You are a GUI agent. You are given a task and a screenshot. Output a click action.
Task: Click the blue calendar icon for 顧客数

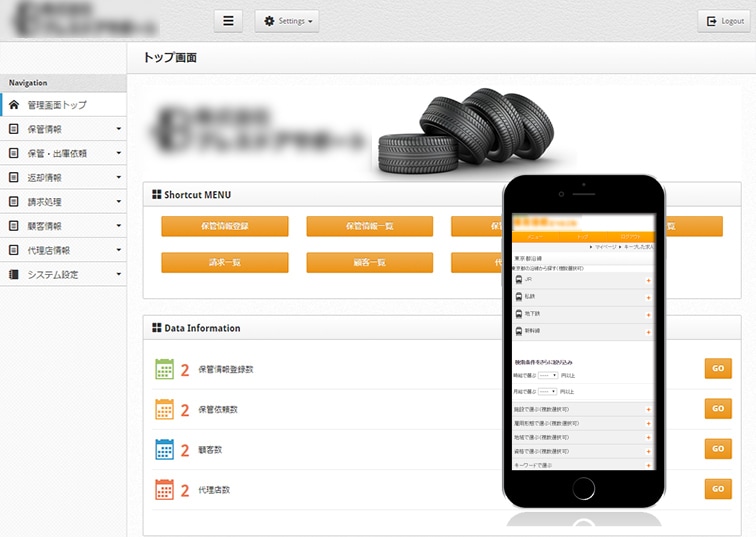coord(164,449)
